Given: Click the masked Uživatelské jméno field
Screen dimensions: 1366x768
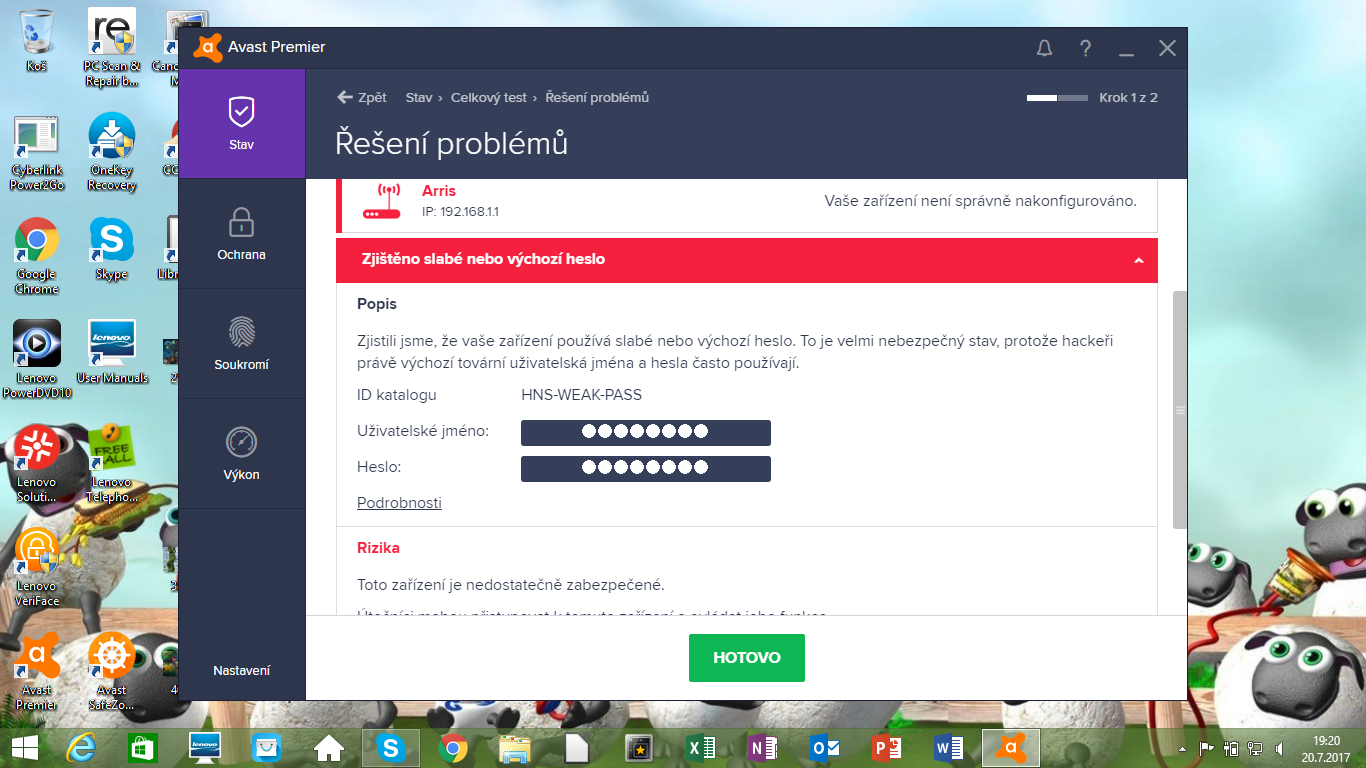Looking at the screenshot, I should point(646,432).
